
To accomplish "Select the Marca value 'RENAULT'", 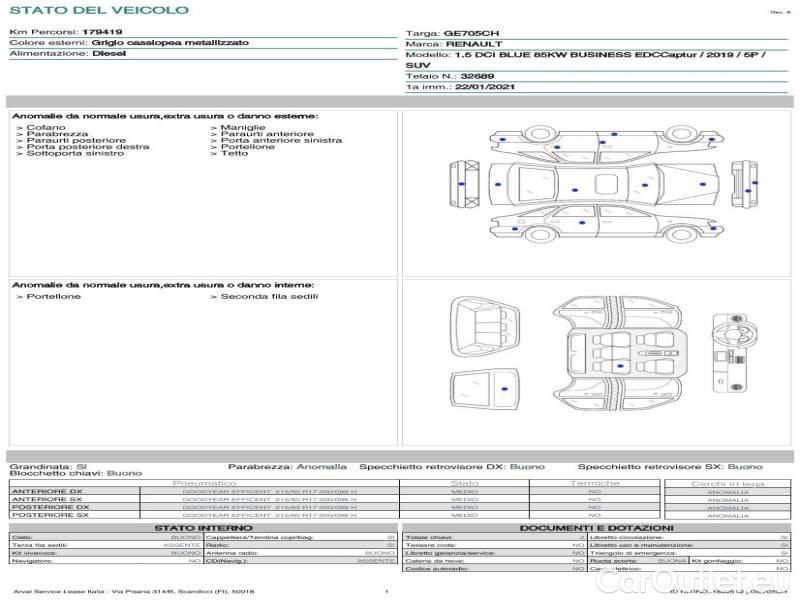I will [473, 44].
